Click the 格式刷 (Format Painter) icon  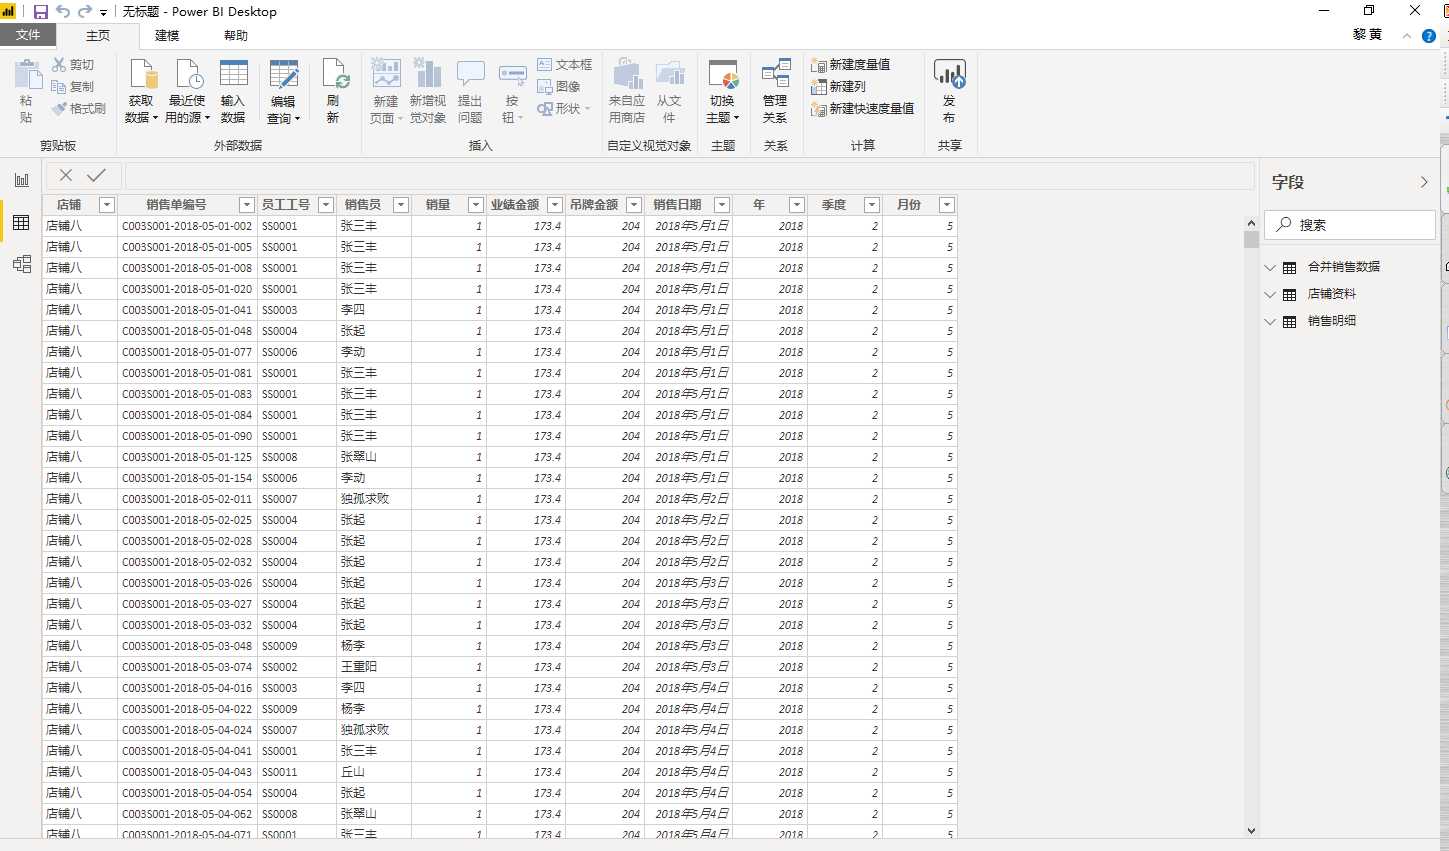point(60,109)
